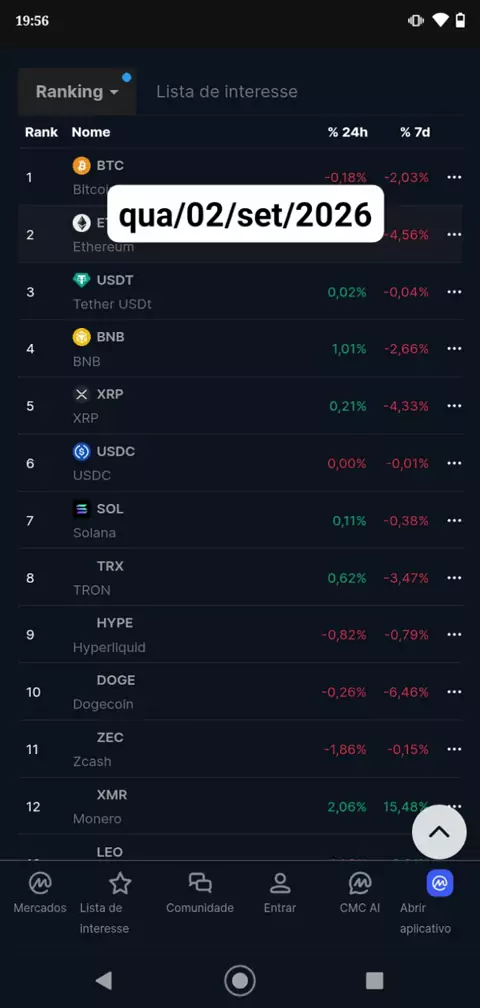
Task: Sort by the % 7d column header
Action: pyautogui.click(x=415, y=132)
